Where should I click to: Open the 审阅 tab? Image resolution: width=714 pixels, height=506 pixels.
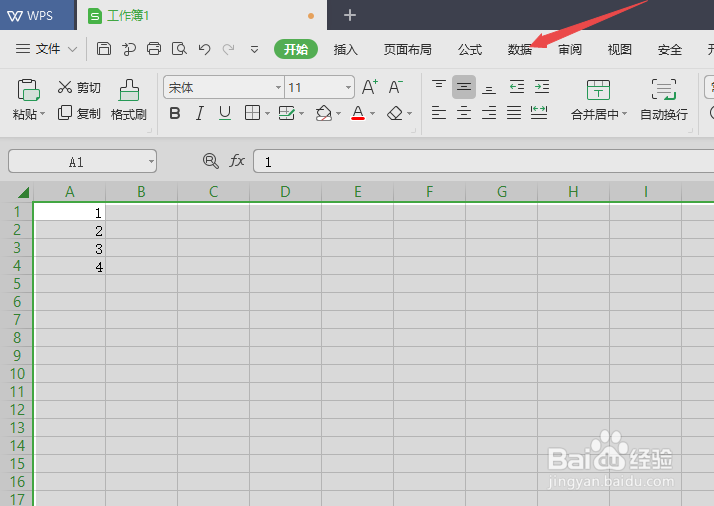point(570,49)
